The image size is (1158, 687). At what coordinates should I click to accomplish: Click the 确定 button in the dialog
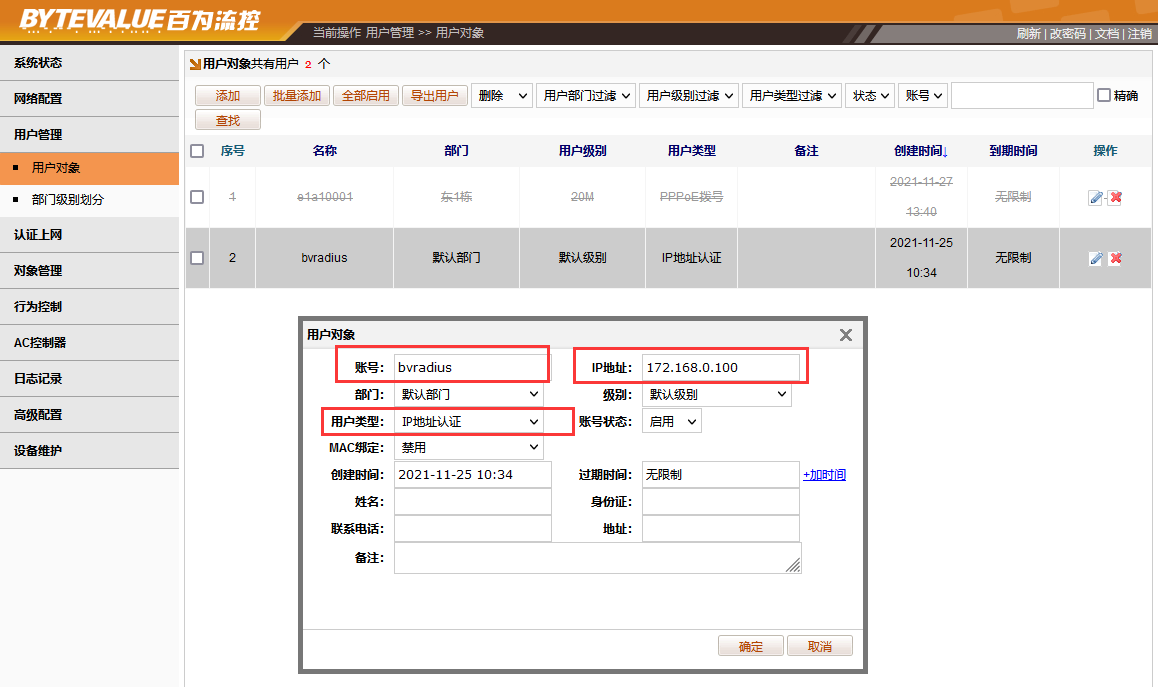750,646
